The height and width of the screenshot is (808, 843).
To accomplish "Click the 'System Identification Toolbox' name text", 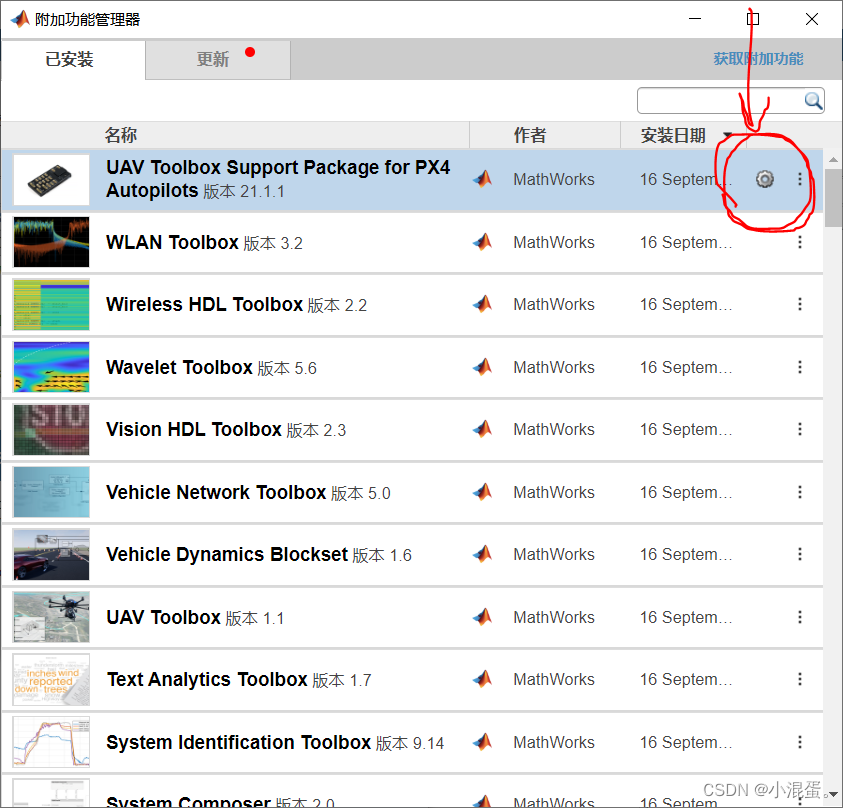I will tap(238, 742).
